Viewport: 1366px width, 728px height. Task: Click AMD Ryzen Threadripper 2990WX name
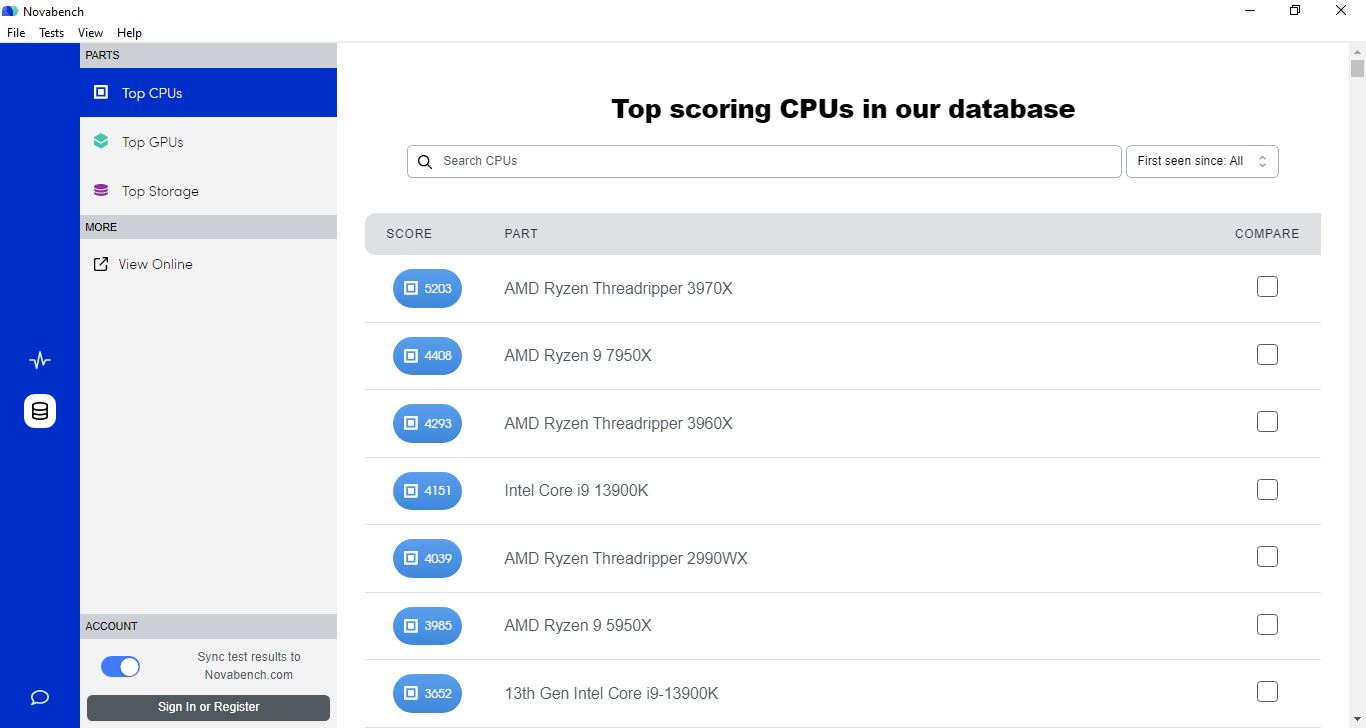[626, 558]
